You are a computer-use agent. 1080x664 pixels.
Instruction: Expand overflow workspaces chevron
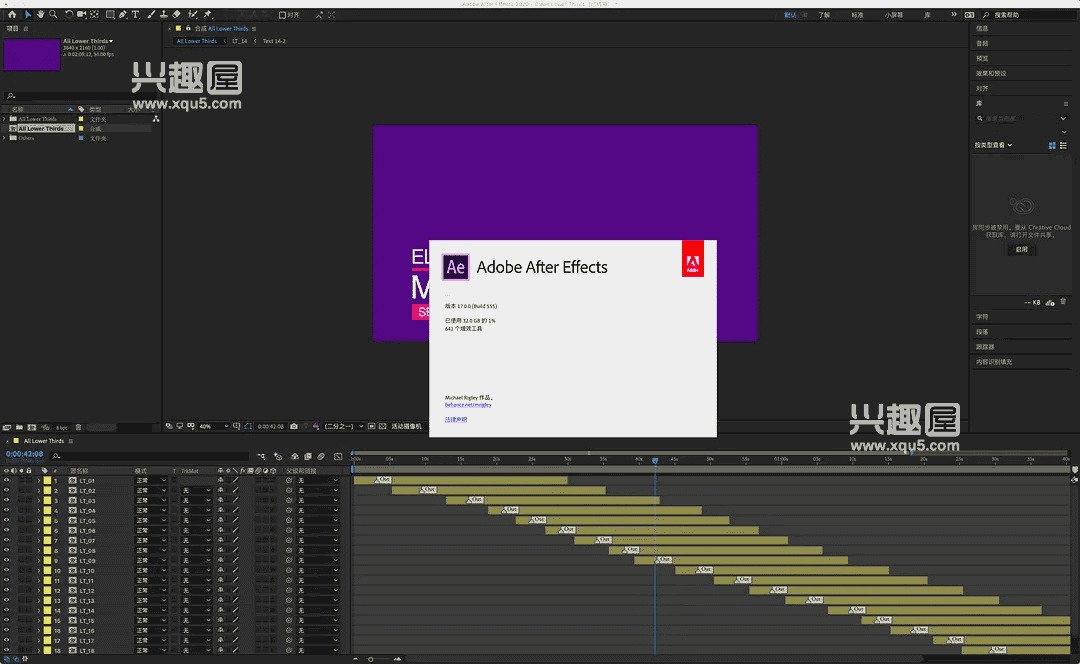[954, 14]
